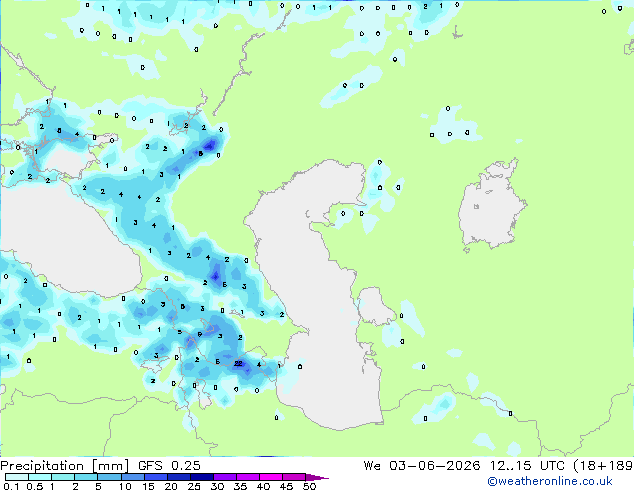
Task: Click the legend label "45"
Action: [x=286, y=486]
